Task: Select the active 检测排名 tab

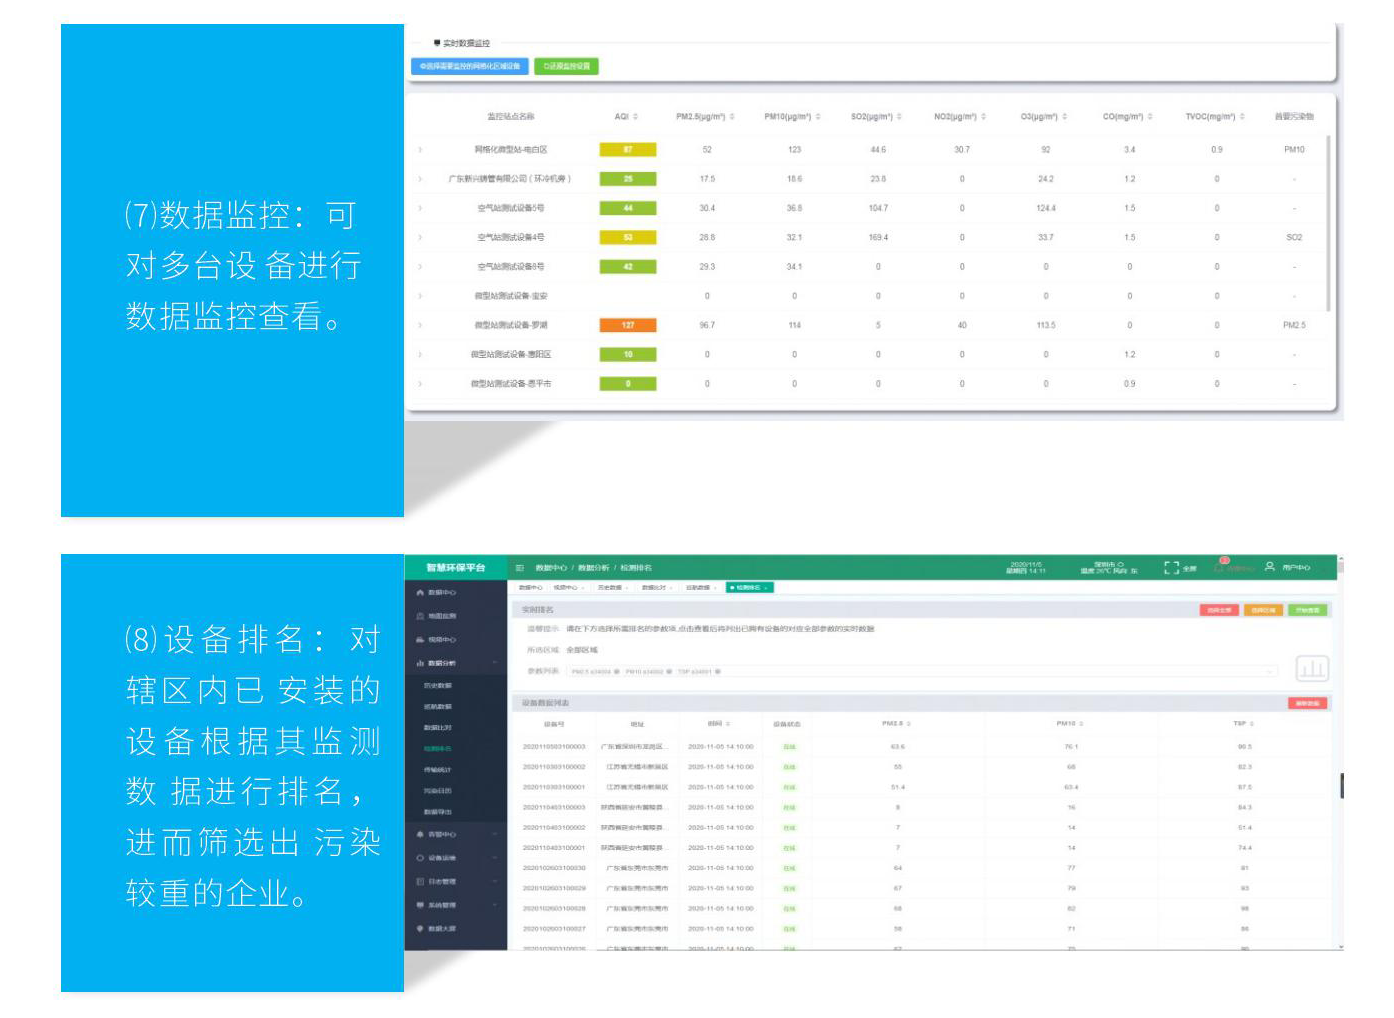Action: tap(749, 588)
